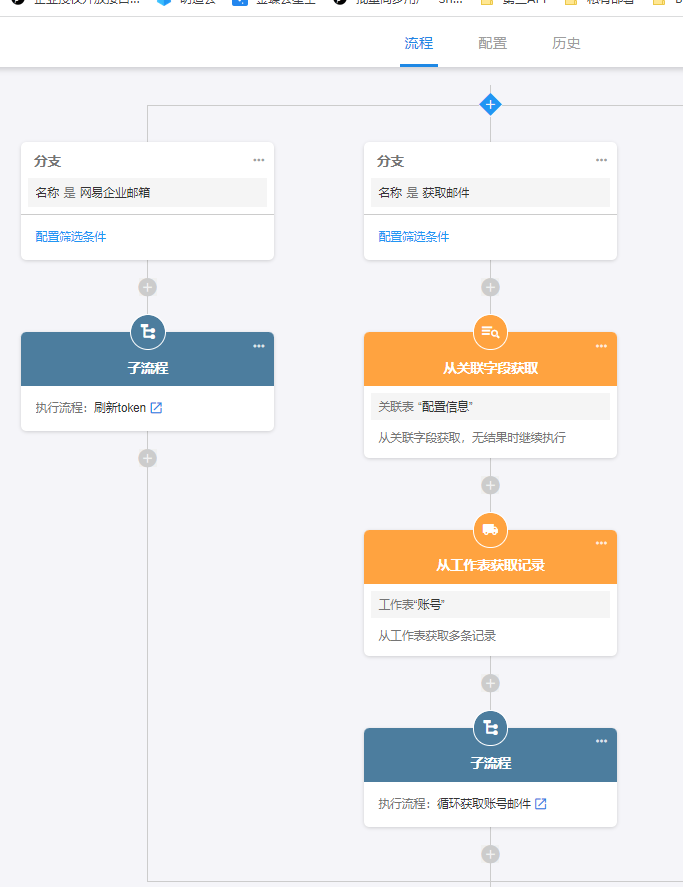Click 配置筛选条件 link in 获取邮件 branch

point(414,237)
